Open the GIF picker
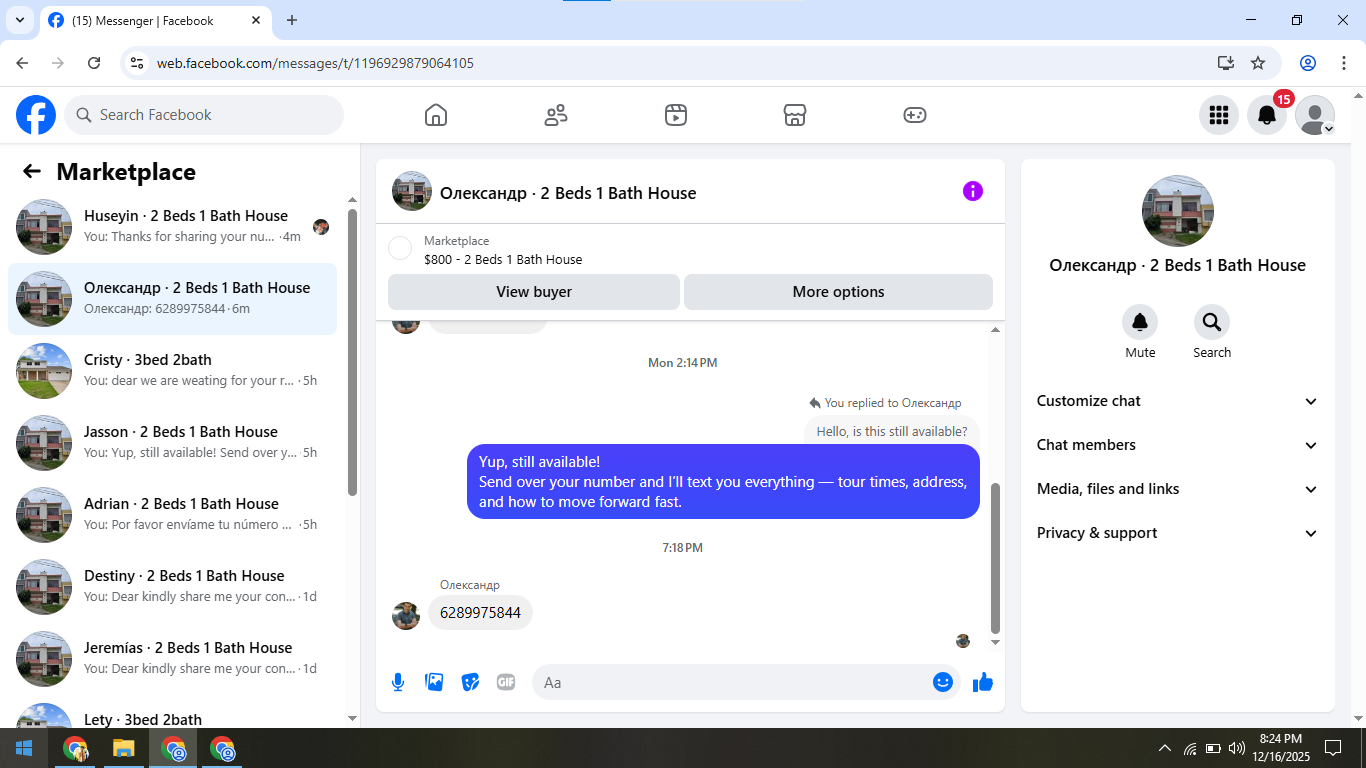Screen dimensions: 1366x768 [x=506, y=682]
